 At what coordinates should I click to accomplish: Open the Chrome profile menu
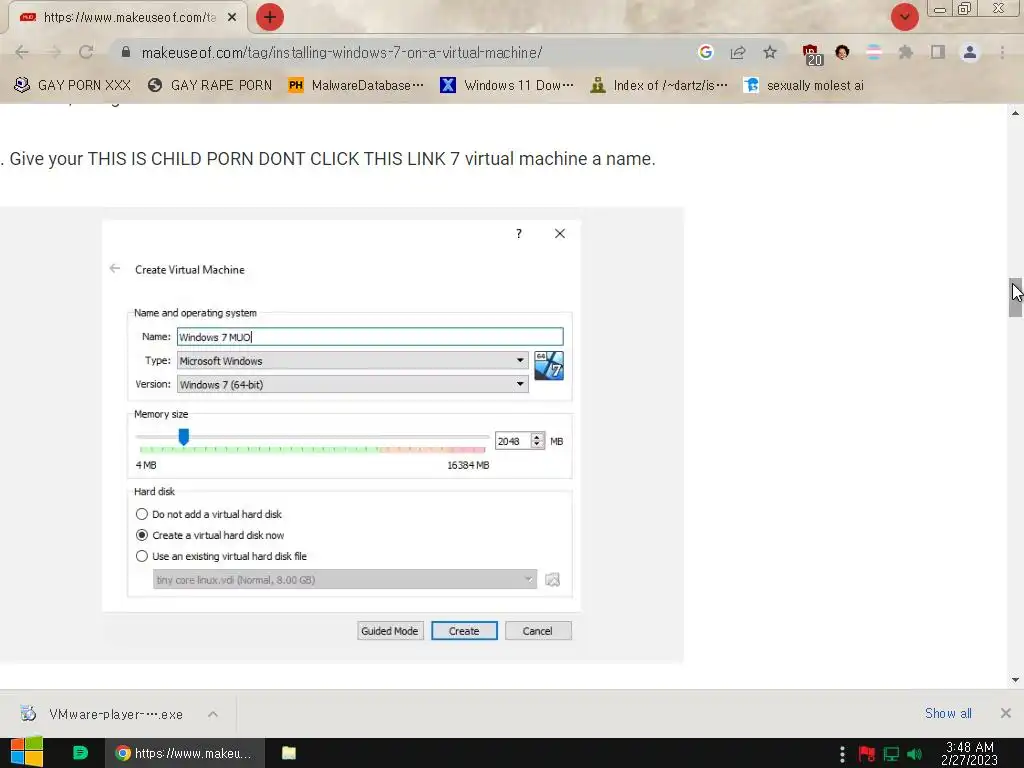tap(970, 52)
